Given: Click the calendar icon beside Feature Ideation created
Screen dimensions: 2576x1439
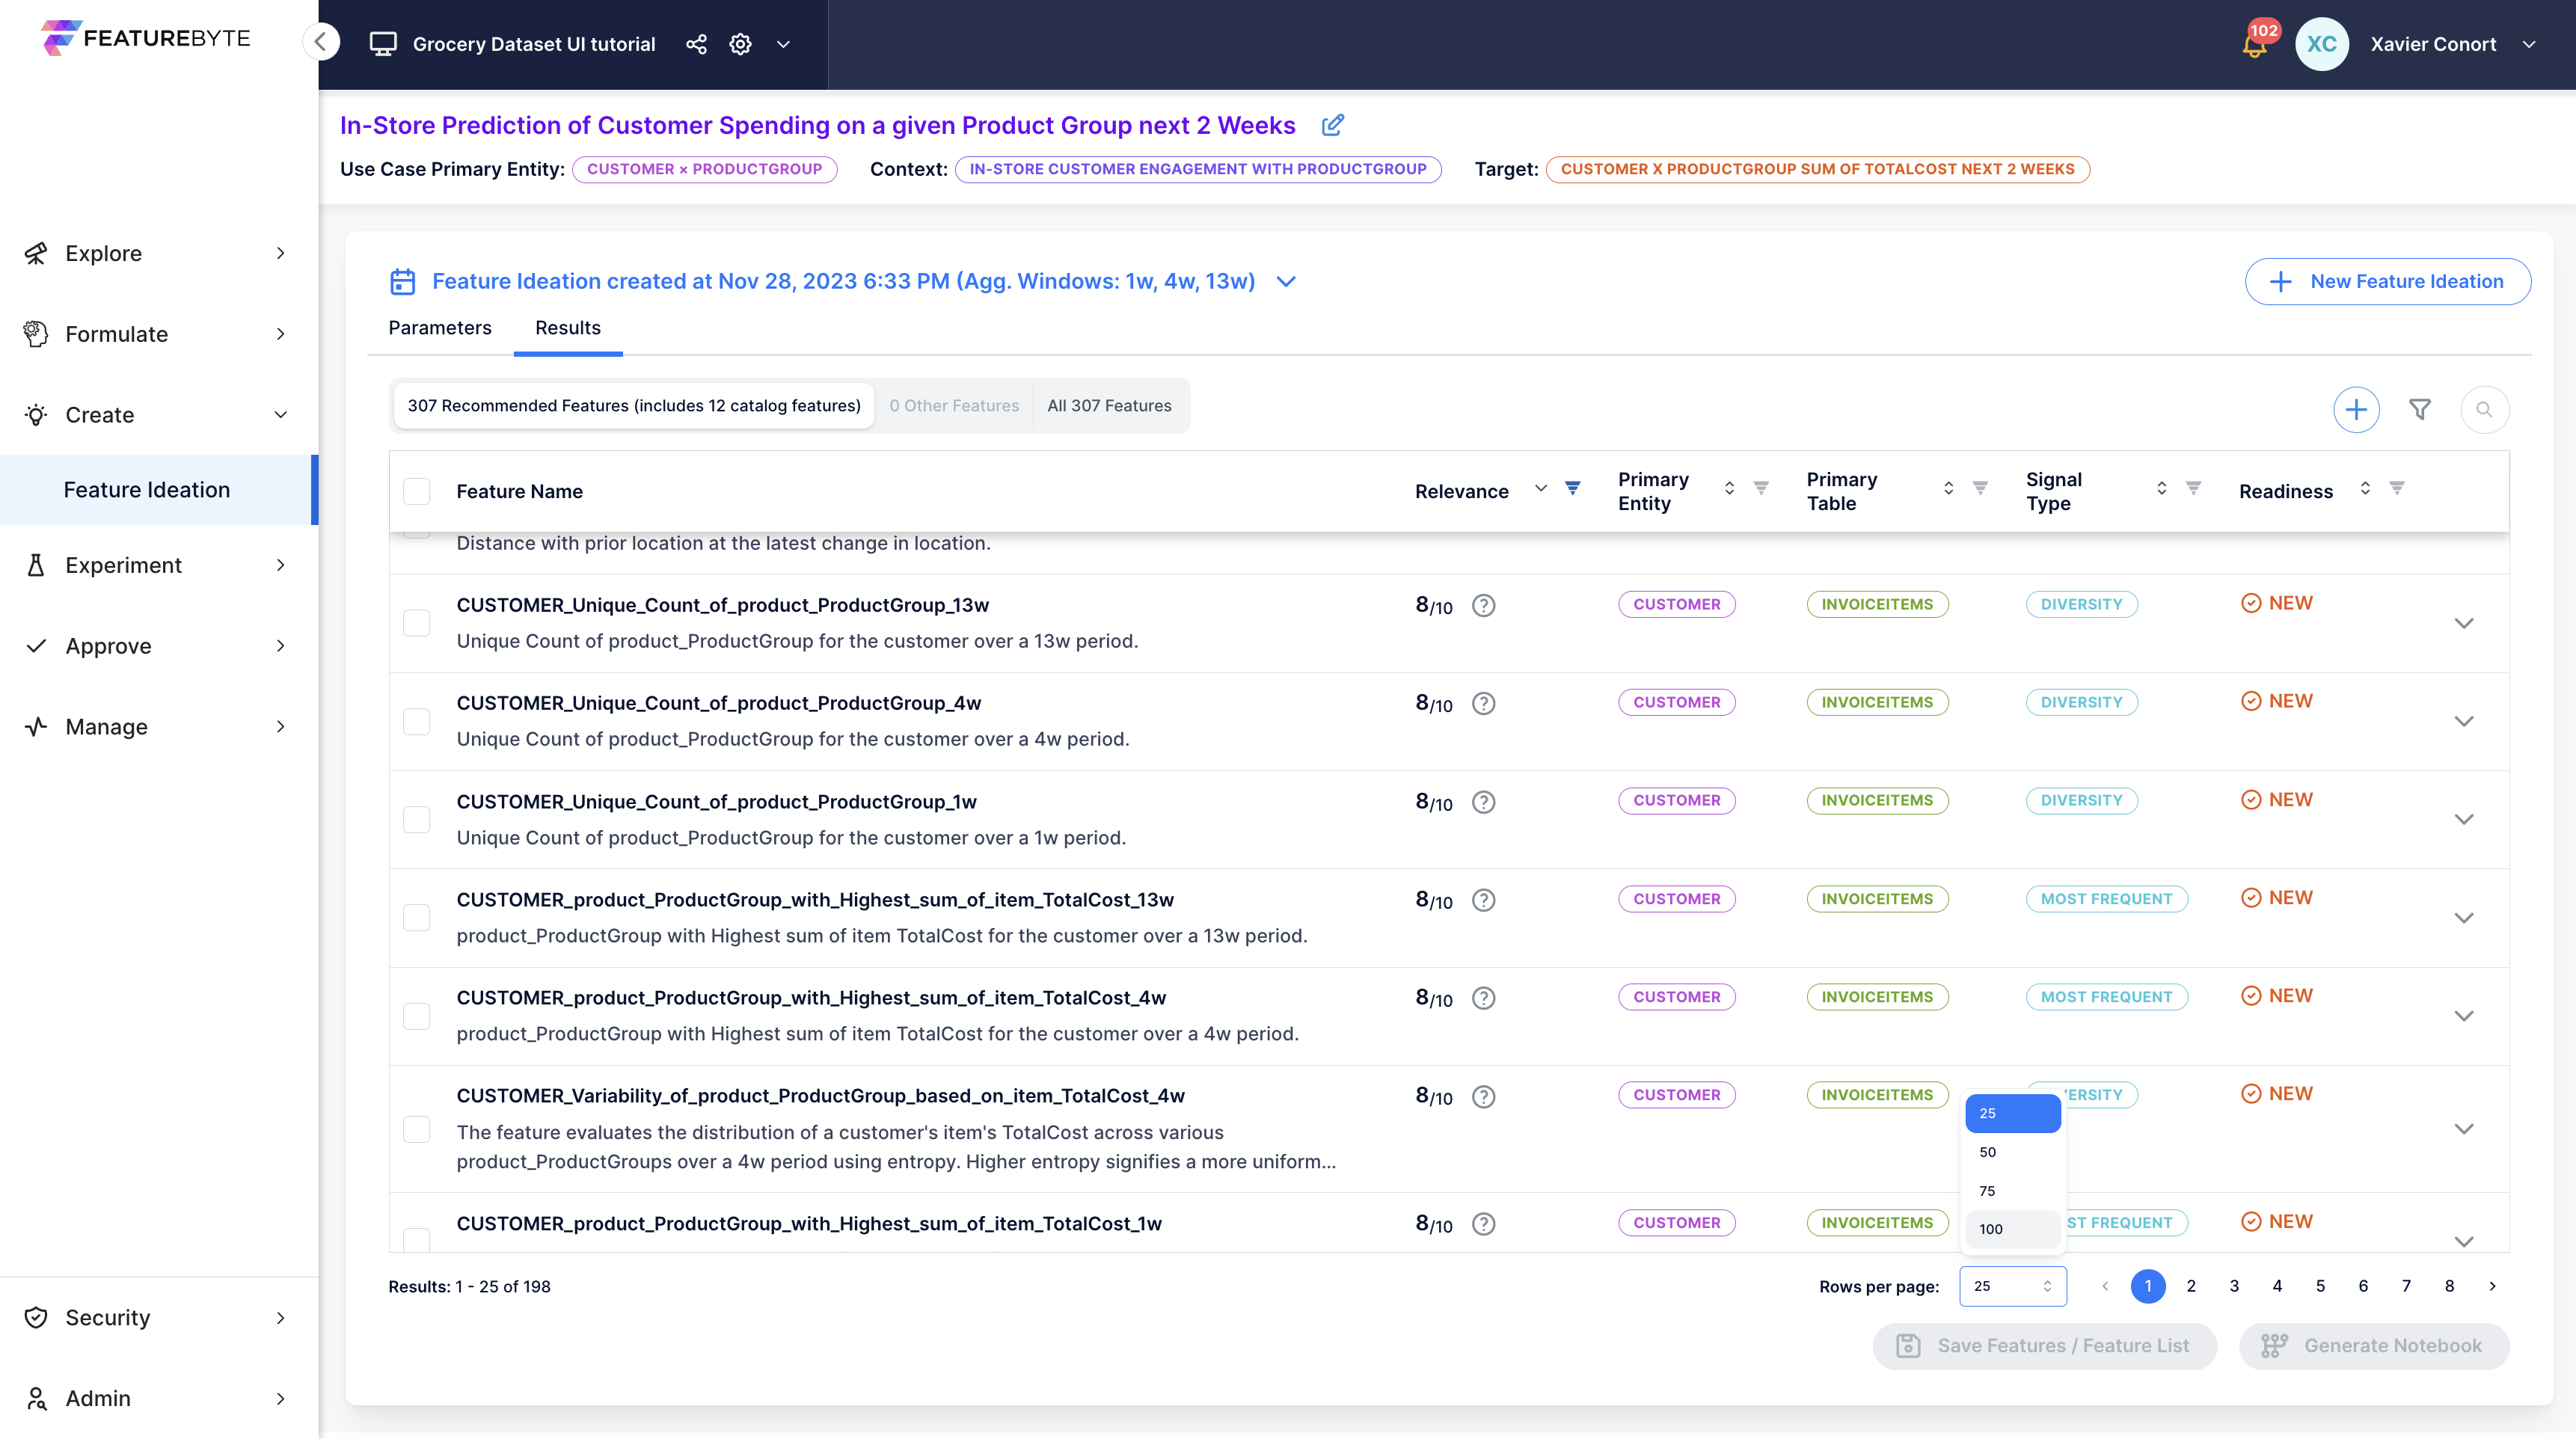Looking at the screenshot, I should click(402, 281).
